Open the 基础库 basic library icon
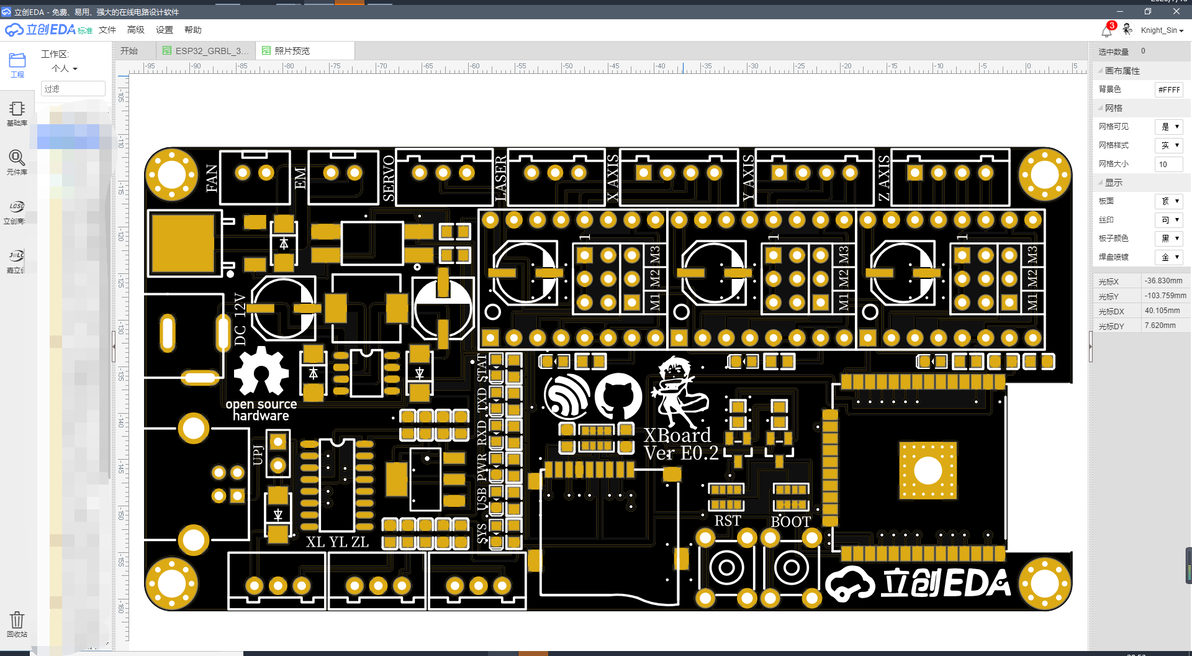 click(17, 113)
